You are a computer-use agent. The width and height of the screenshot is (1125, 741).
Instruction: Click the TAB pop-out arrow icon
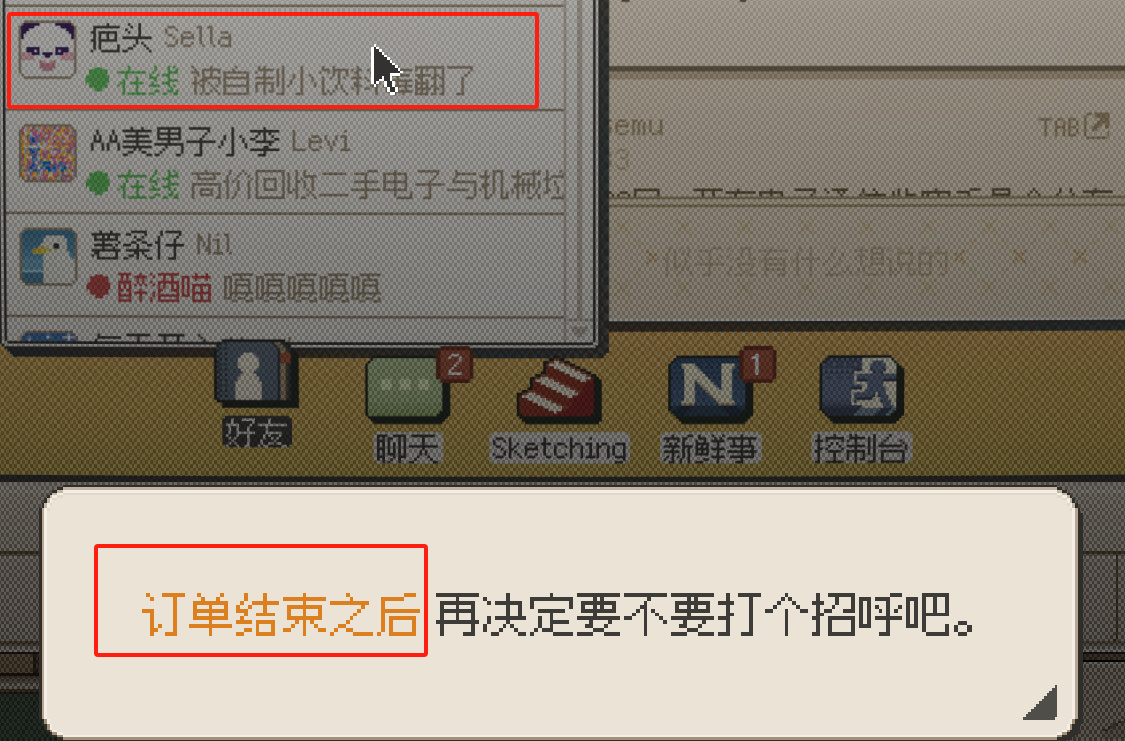coord(1096,126)
